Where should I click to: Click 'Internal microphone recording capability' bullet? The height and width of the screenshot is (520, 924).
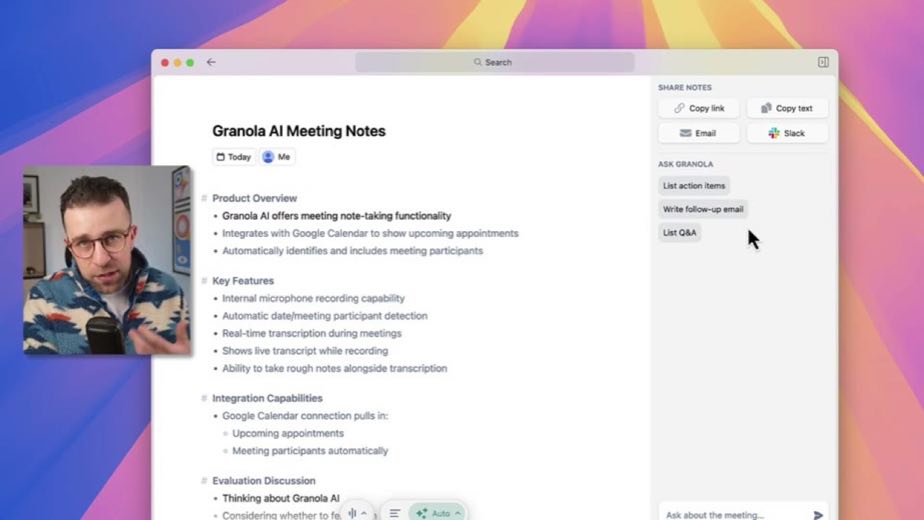coord(314,298)
